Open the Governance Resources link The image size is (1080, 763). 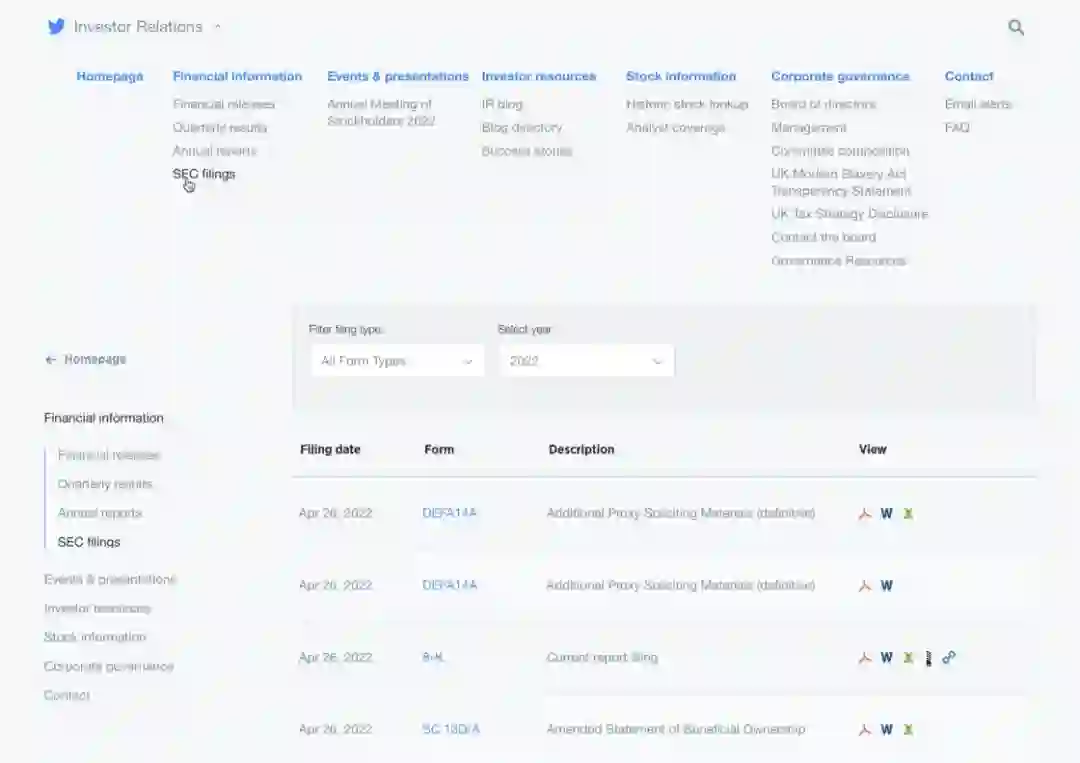pos(838,261)
